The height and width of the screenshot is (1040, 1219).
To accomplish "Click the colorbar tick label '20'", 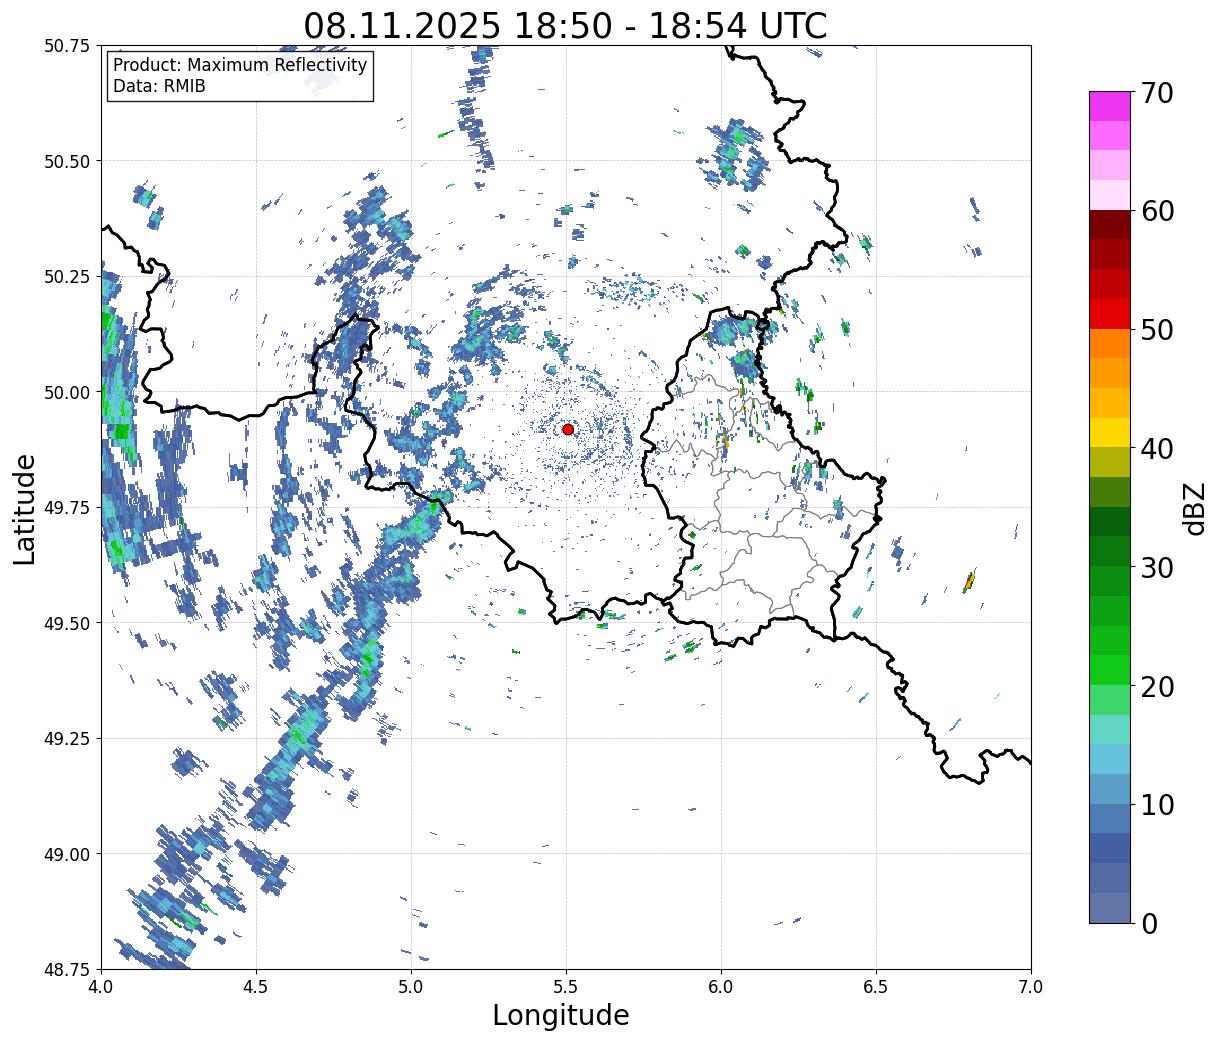I will coord(1157,686).
